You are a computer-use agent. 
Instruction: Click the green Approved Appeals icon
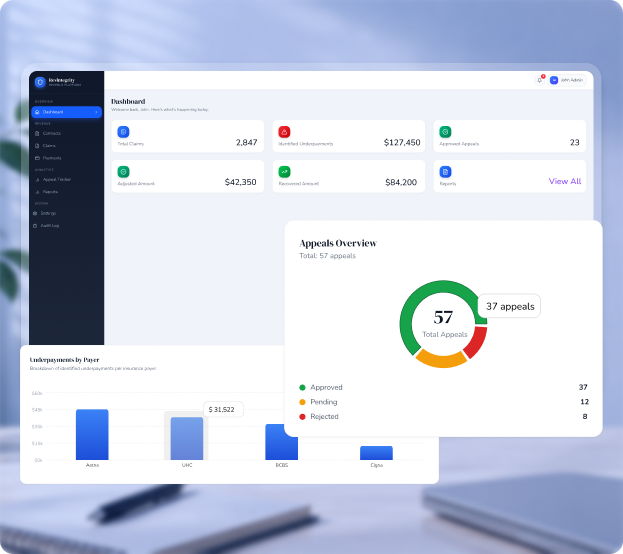(x=445, y=132)
